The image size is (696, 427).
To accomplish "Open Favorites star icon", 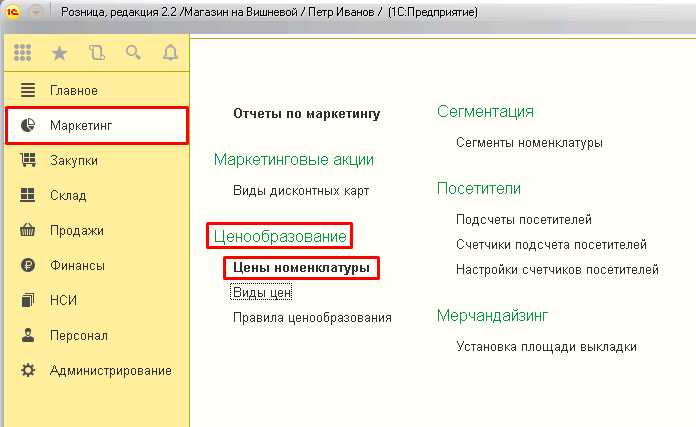I will point(59,53).
